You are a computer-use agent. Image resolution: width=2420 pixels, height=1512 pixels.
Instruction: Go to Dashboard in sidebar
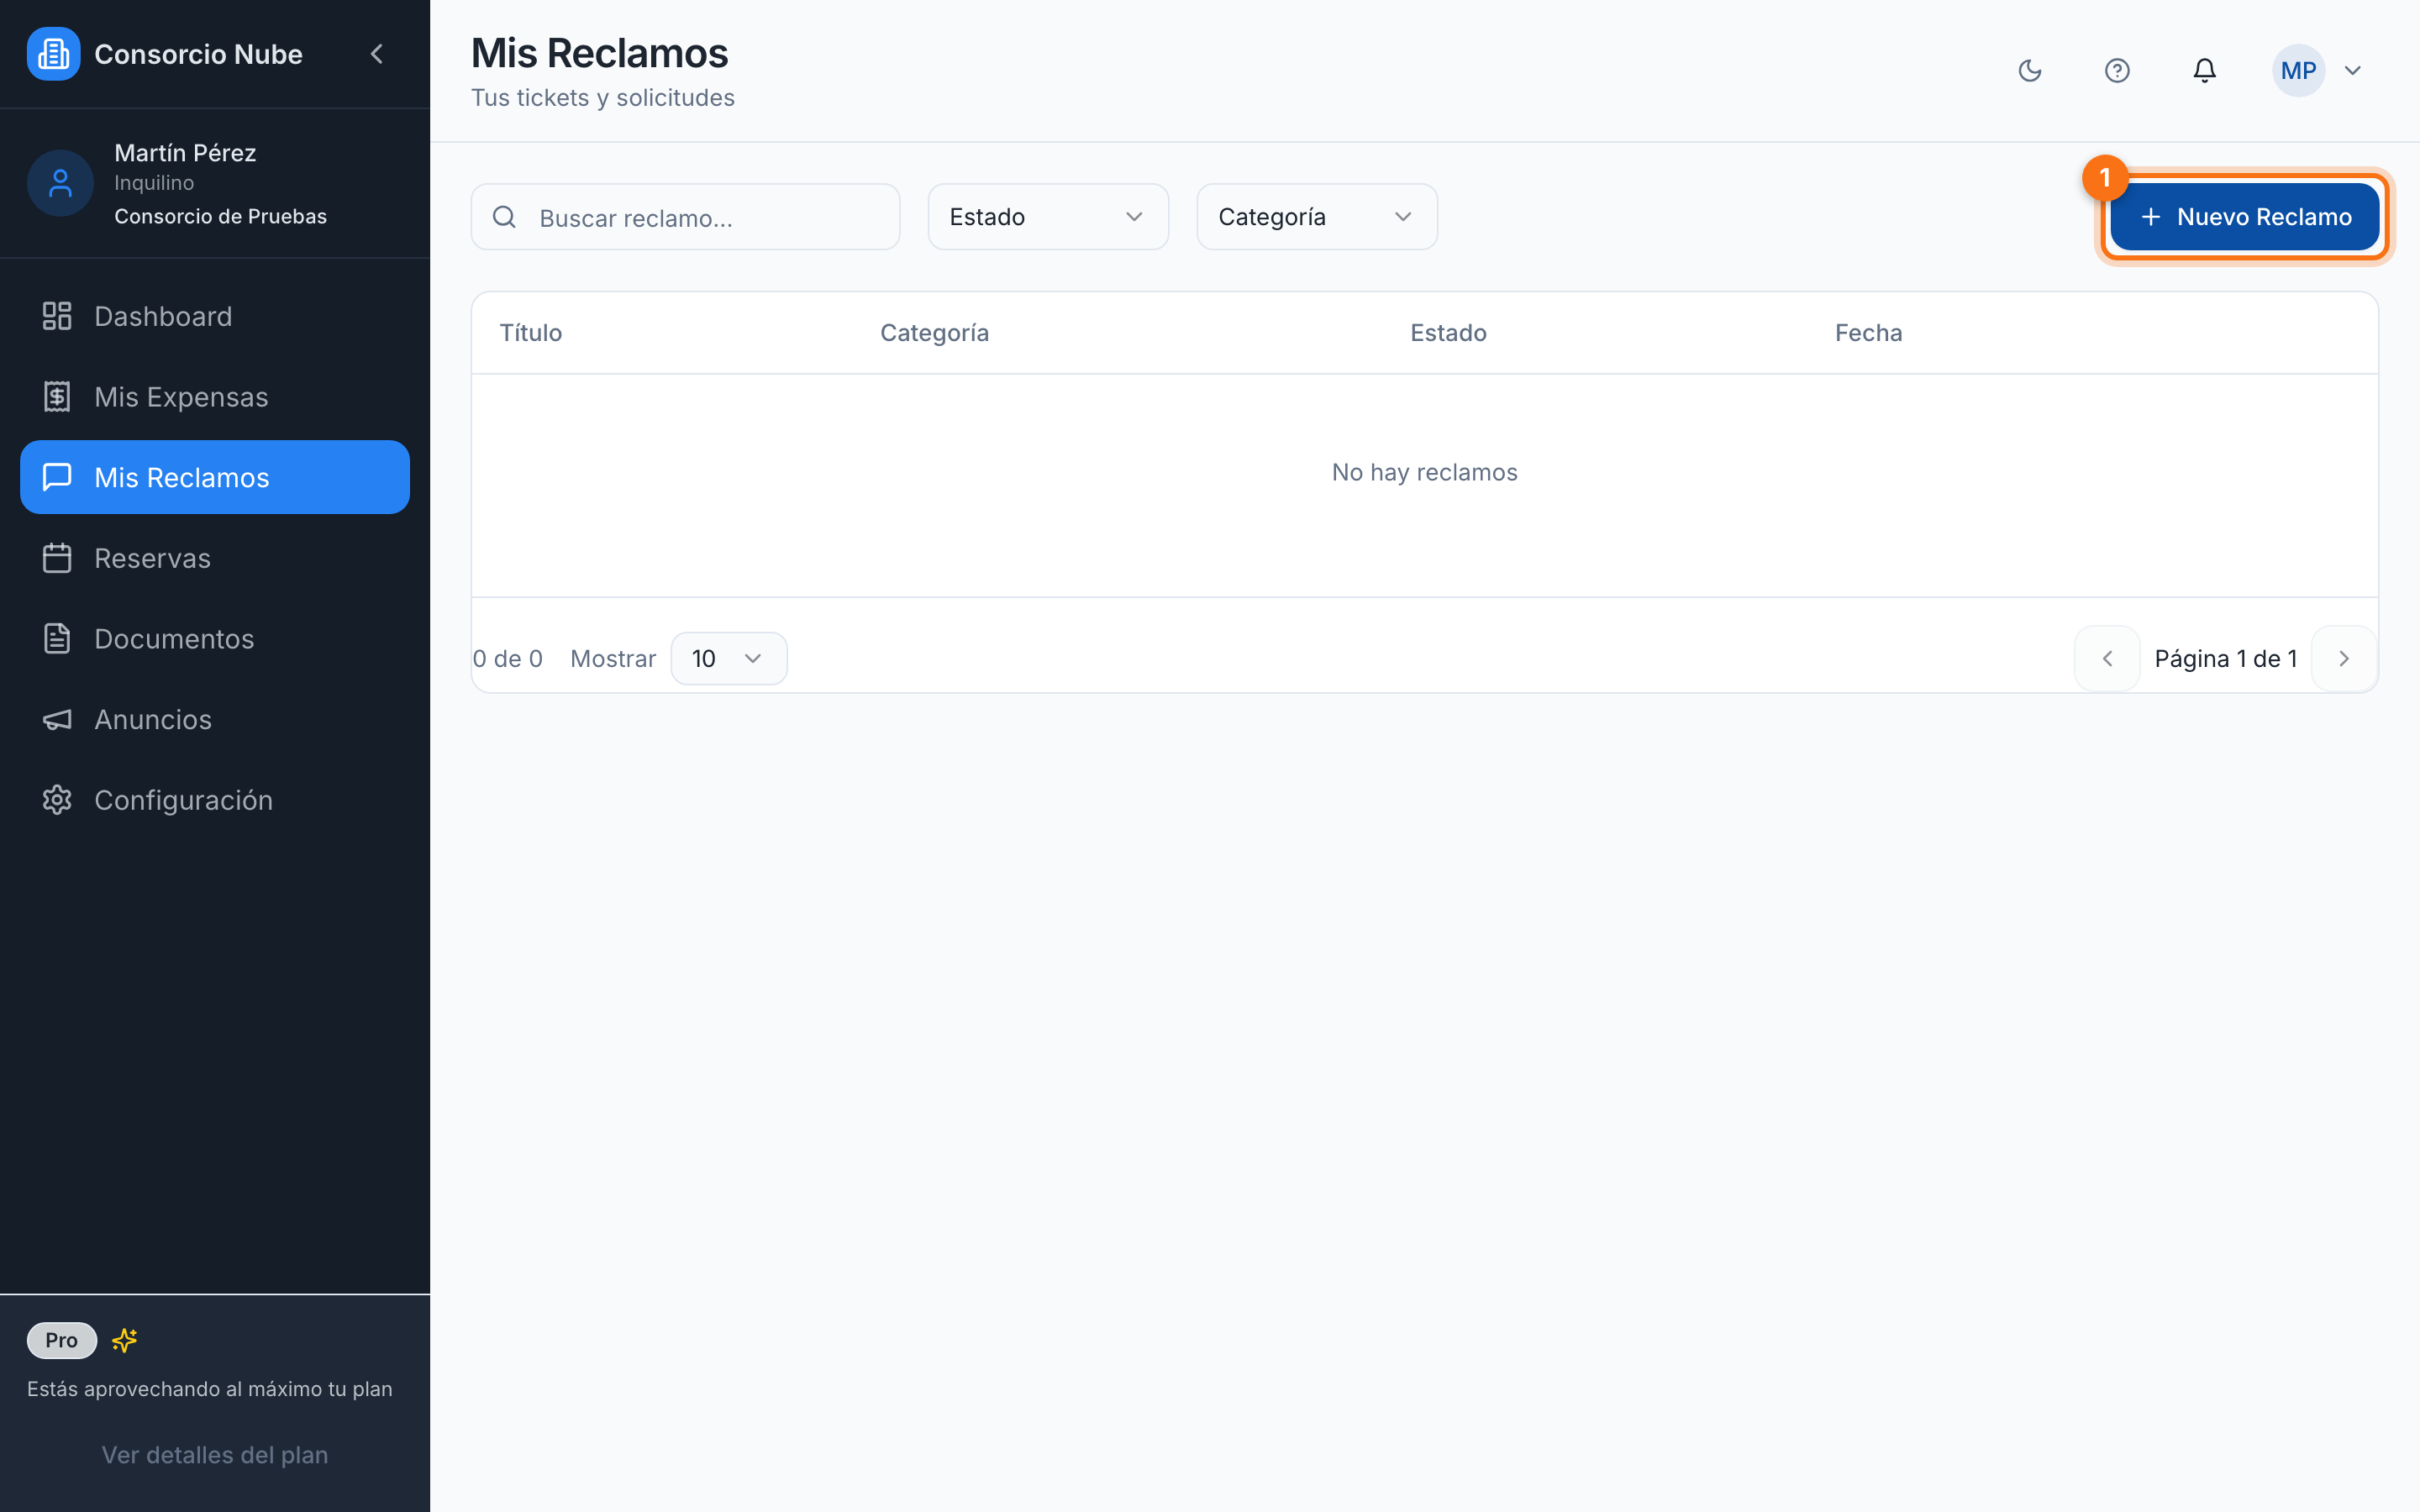pos(215,316)
